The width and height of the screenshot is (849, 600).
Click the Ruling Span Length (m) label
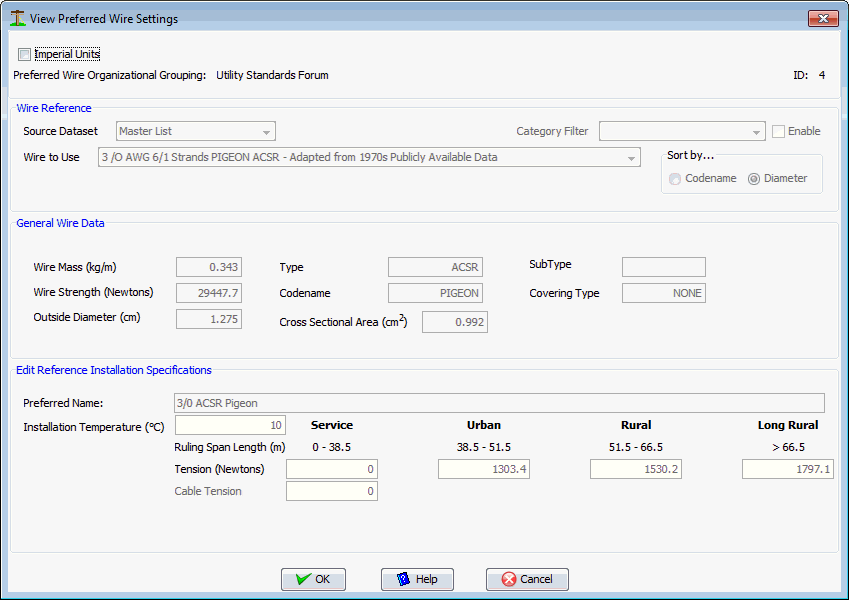[230, 447]
